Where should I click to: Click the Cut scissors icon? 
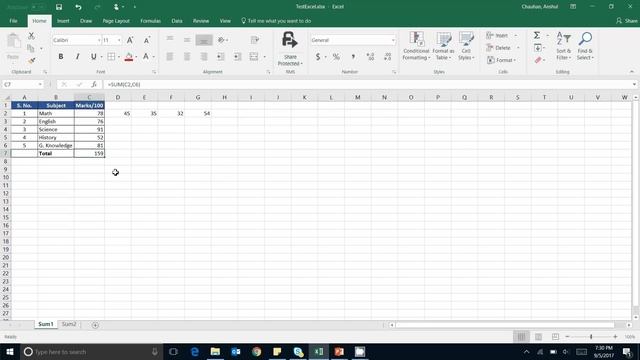point(31,36)
